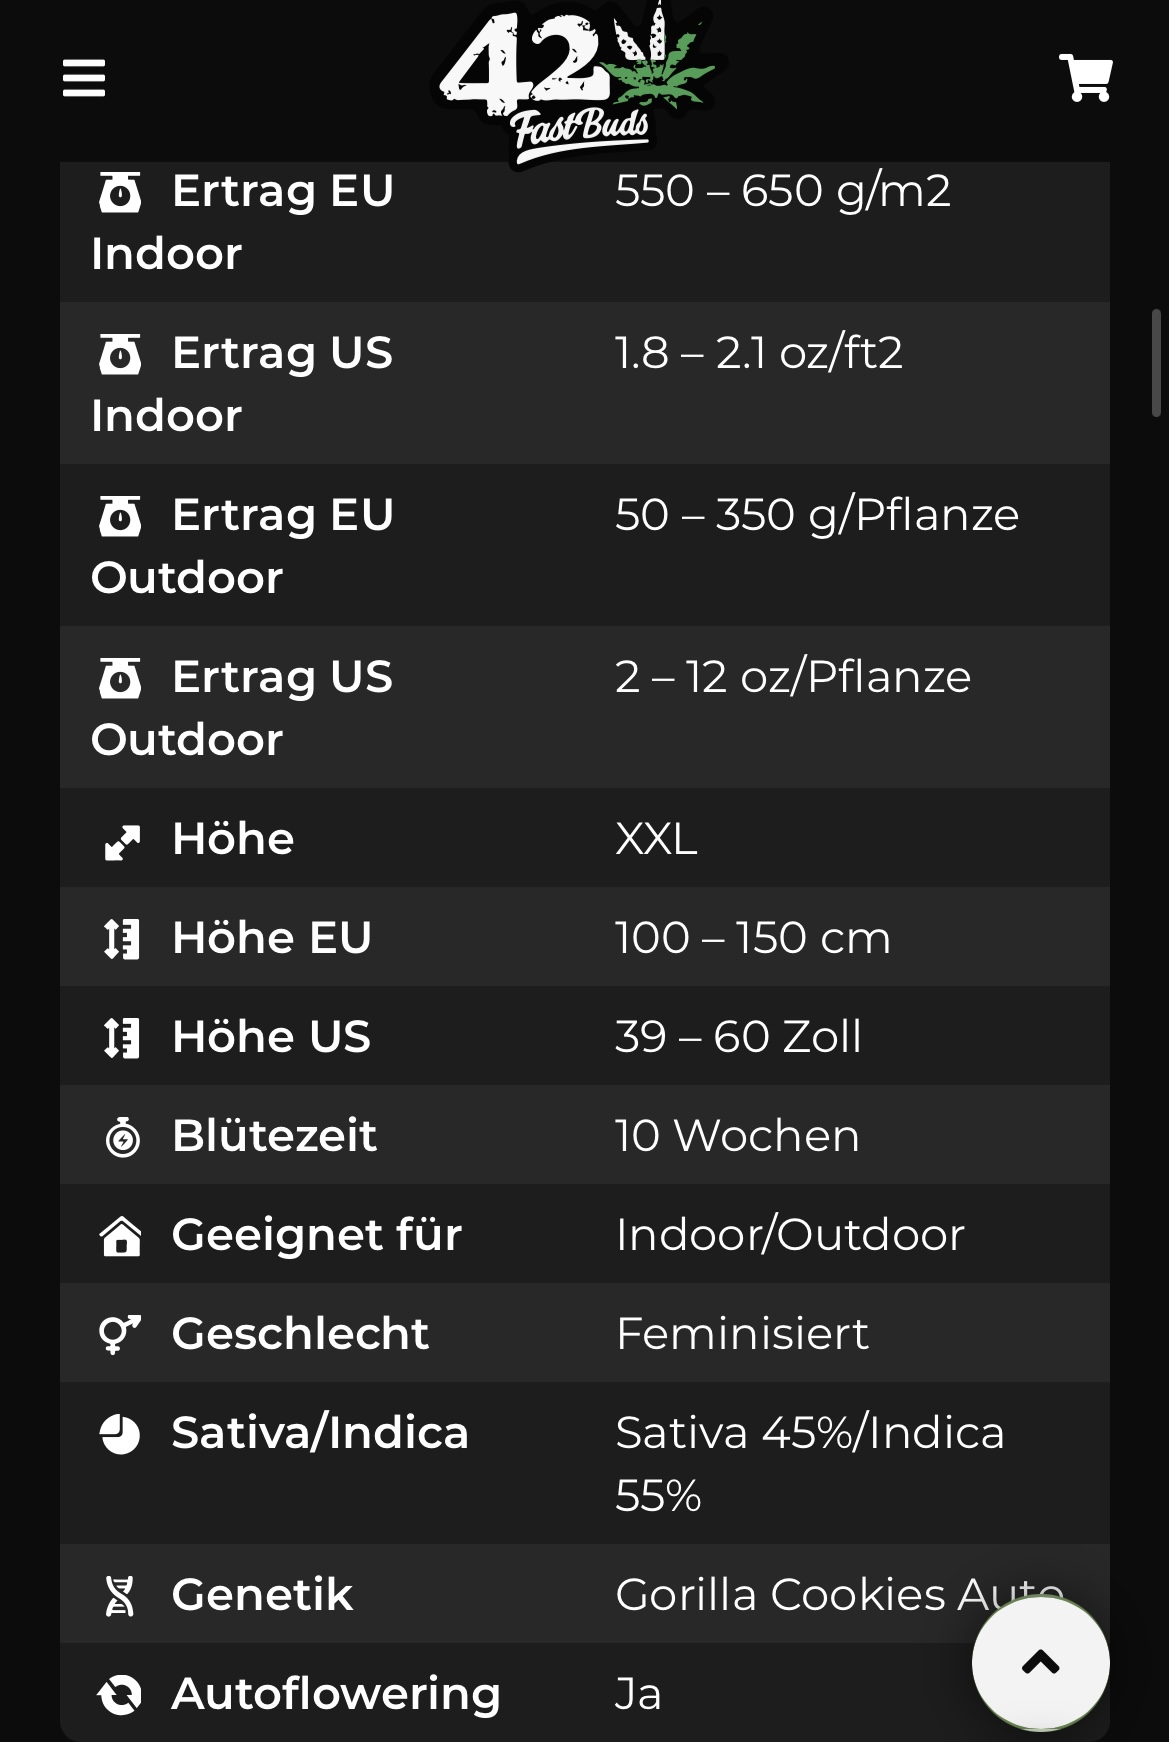Select the Indoor/Outdoor value text
Image resolution: width=1169 pixels, height=1742 pixels.
coord(790,1234)
